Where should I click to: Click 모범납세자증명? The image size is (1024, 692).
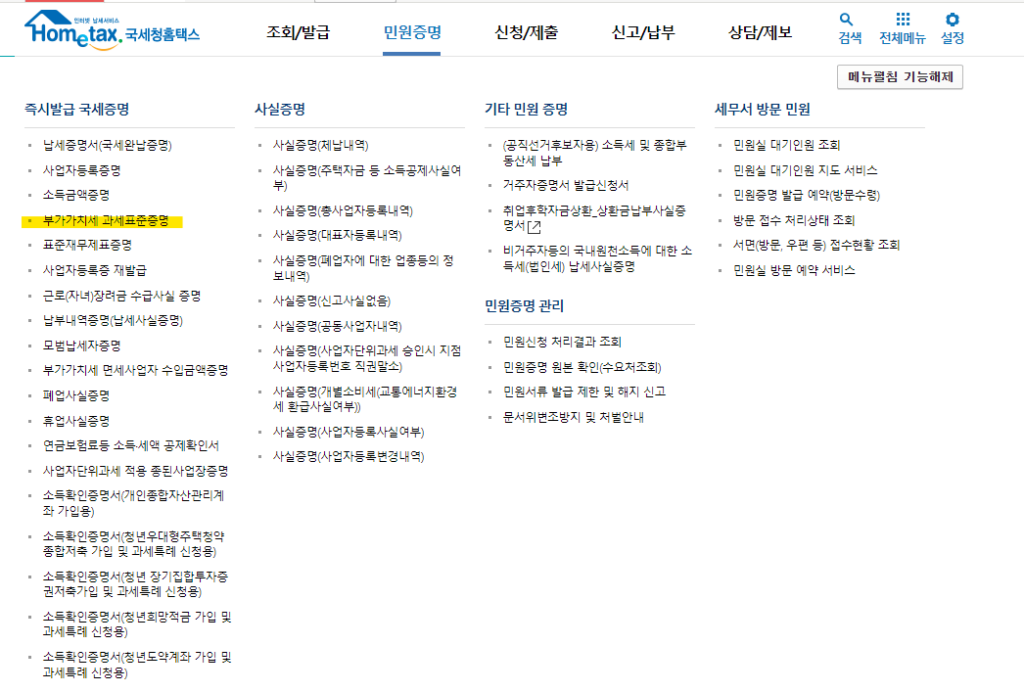[x=82, y=345]
